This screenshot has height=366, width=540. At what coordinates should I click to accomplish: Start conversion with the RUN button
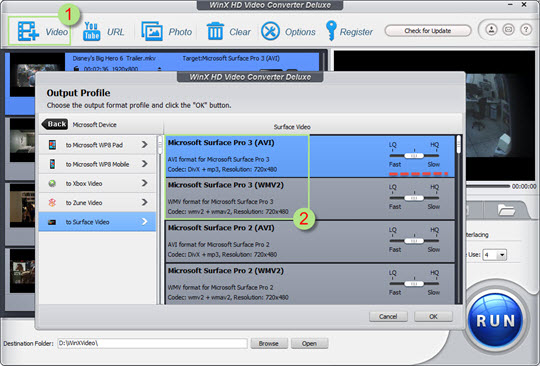496,321
